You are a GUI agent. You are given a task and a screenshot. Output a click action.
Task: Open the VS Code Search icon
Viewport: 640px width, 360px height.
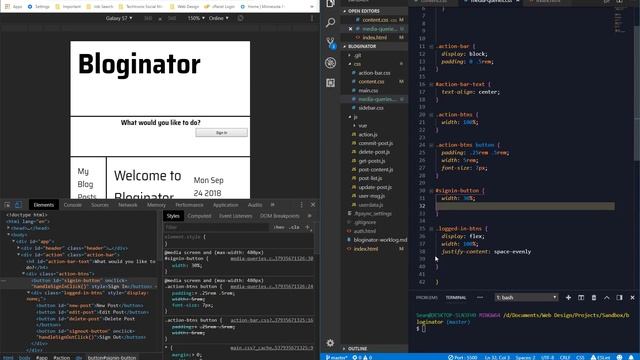tap(331, 22)
